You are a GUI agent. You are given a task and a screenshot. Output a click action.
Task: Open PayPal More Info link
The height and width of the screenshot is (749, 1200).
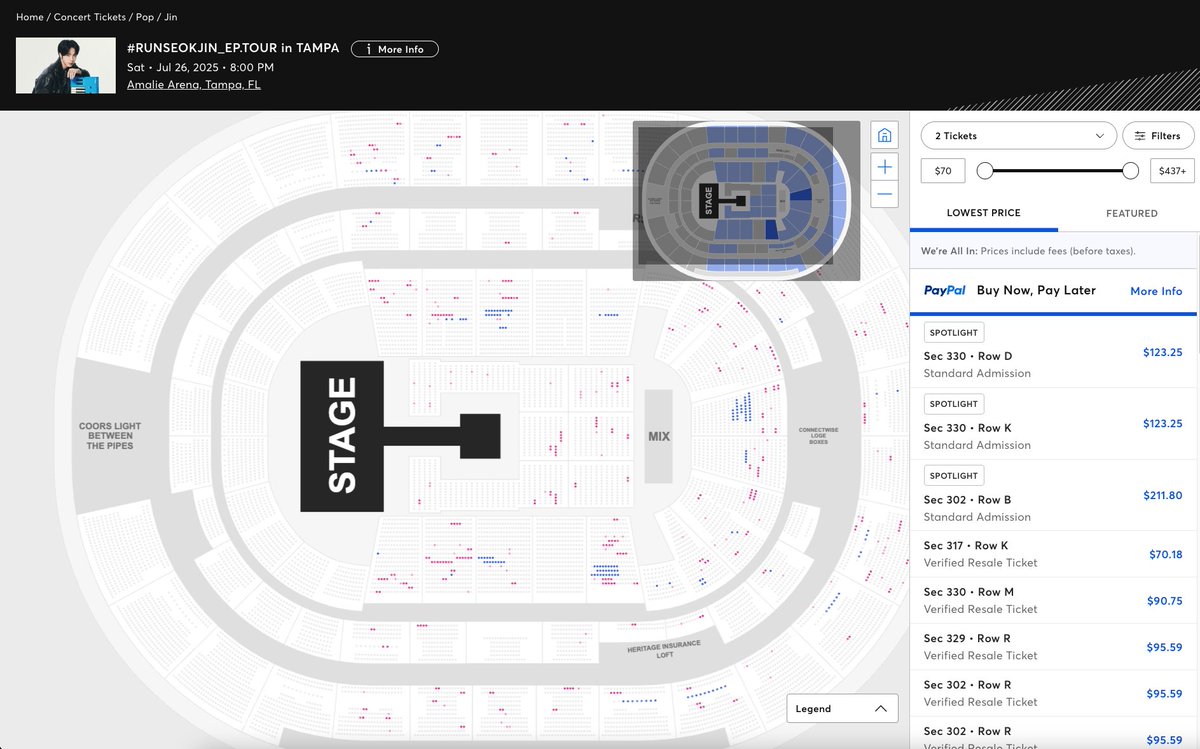[x=1156, y=291]
